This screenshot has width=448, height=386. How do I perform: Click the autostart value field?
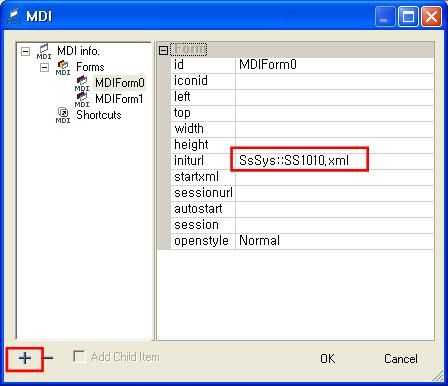pos(335,209)
